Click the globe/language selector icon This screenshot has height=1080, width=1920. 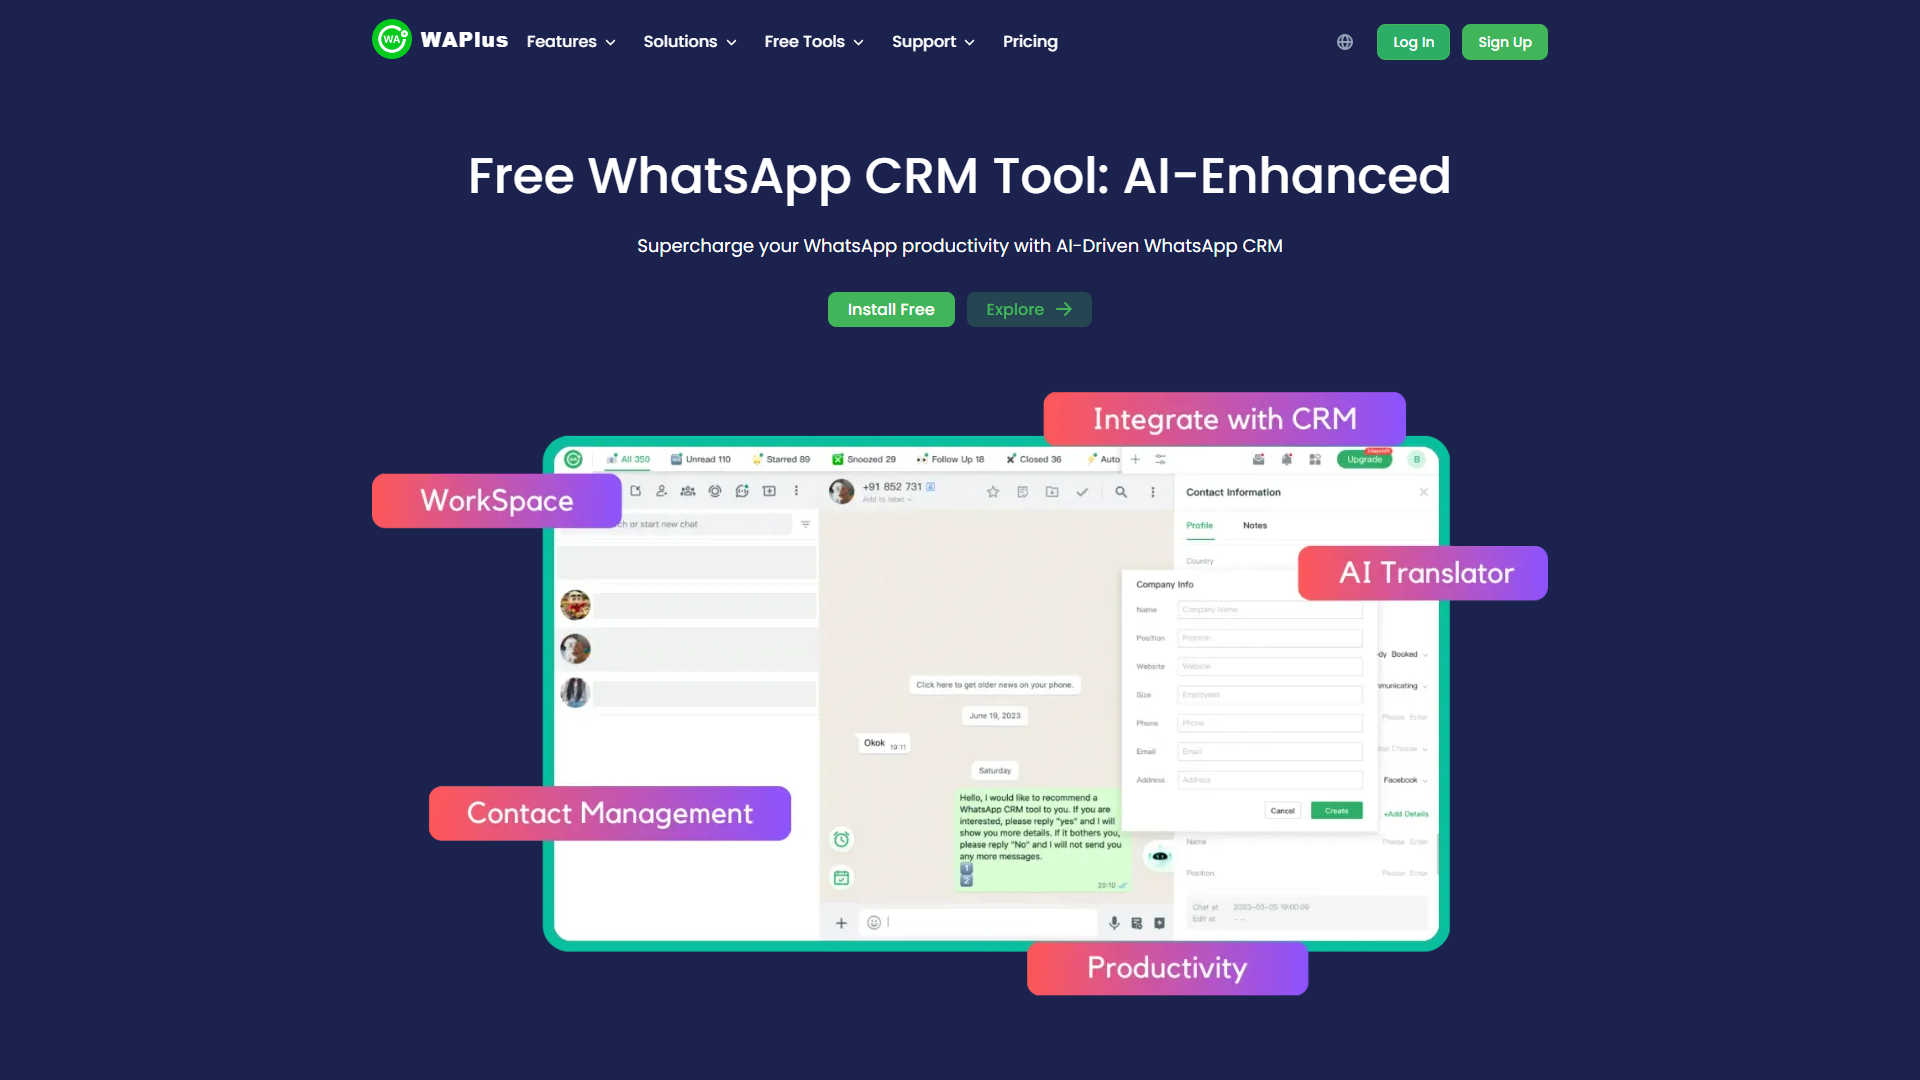pos(1345,42)
